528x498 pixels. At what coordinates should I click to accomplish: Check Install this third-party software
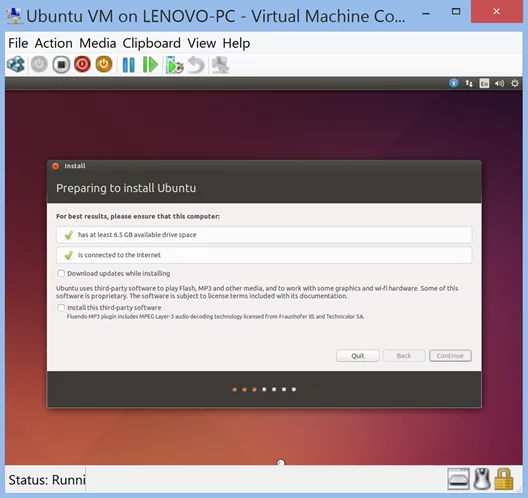pyautogui.click(x=61, y=307)
